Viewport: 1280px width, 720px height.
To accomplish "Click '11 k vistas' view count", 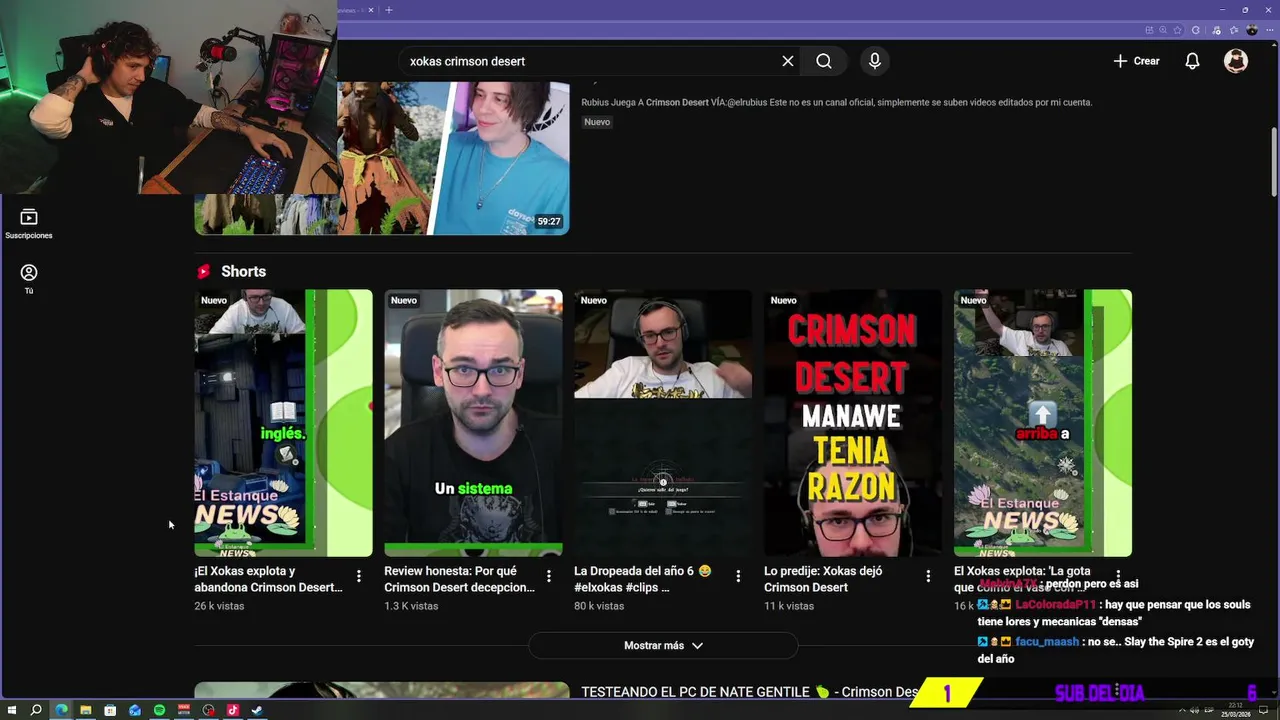I will [x=789, y=606].
